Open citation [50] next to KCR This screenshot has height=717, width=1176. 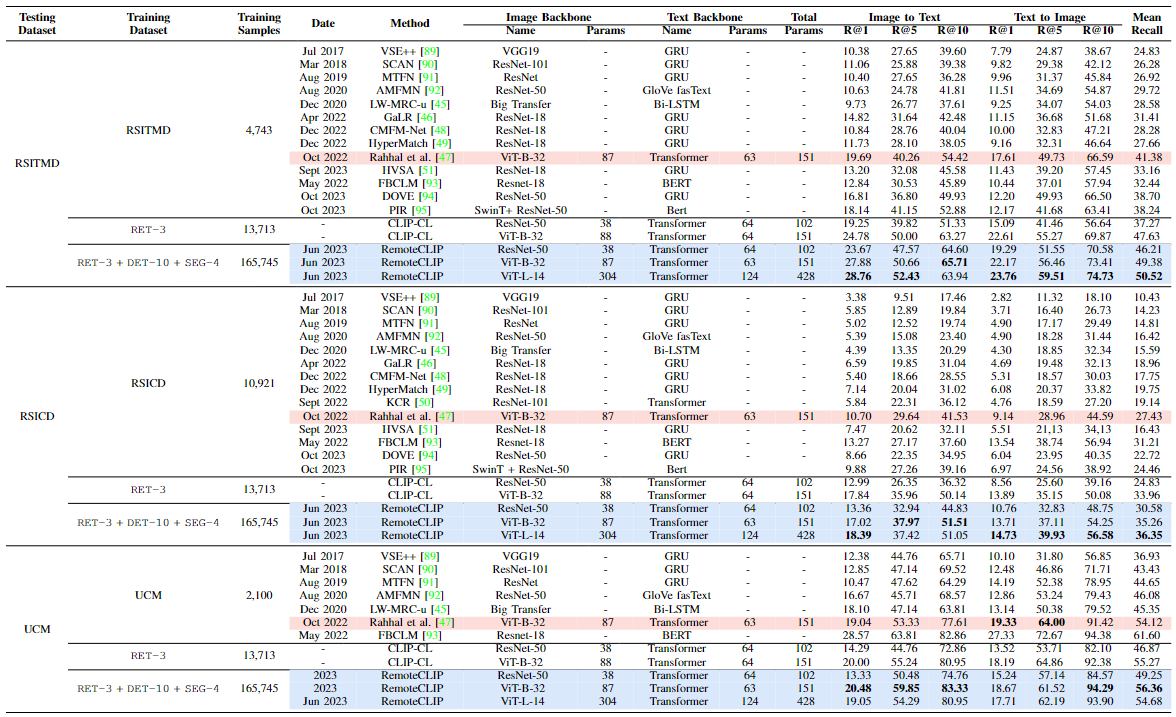(x=424, y=403)
